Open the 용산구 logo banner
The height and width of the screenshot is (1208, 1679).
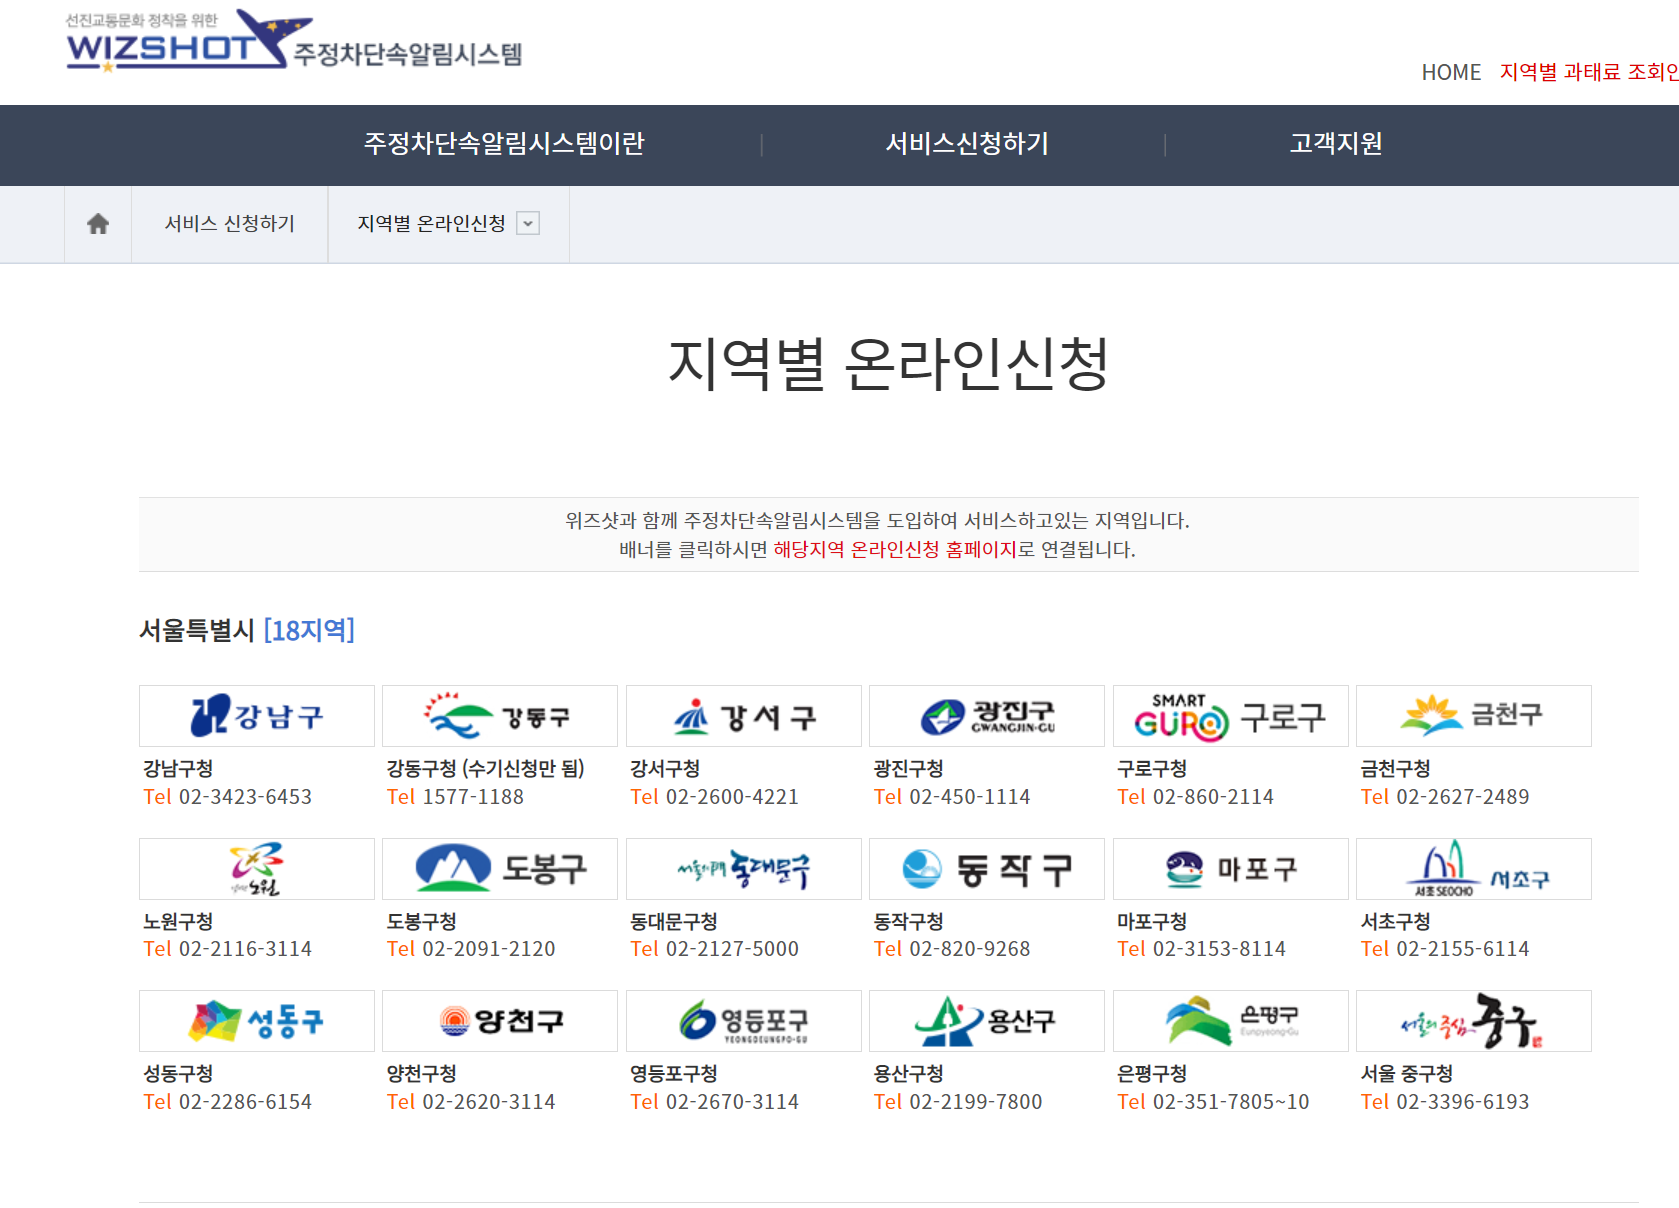point(987,1021)
